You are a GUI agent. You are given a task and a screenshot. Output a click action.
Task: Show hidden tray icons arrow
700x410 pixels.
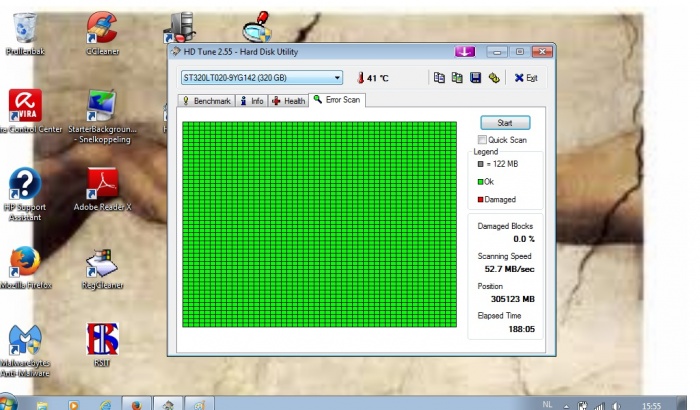566,406
